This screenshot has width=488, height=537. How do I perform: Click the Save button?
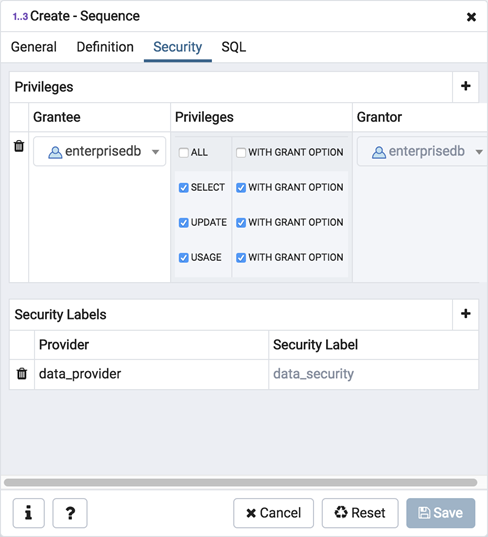(x=441, y=513)
